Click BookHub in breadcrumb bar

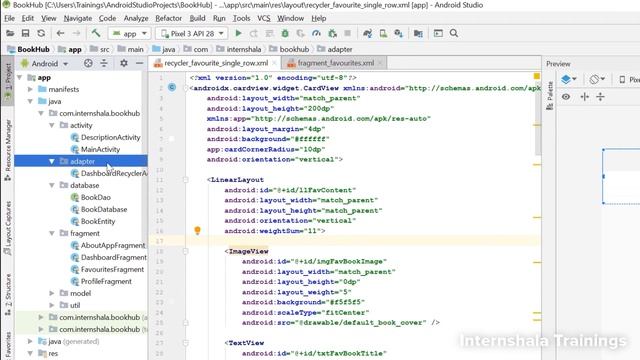pyautogui.click(x=29, y=49)
